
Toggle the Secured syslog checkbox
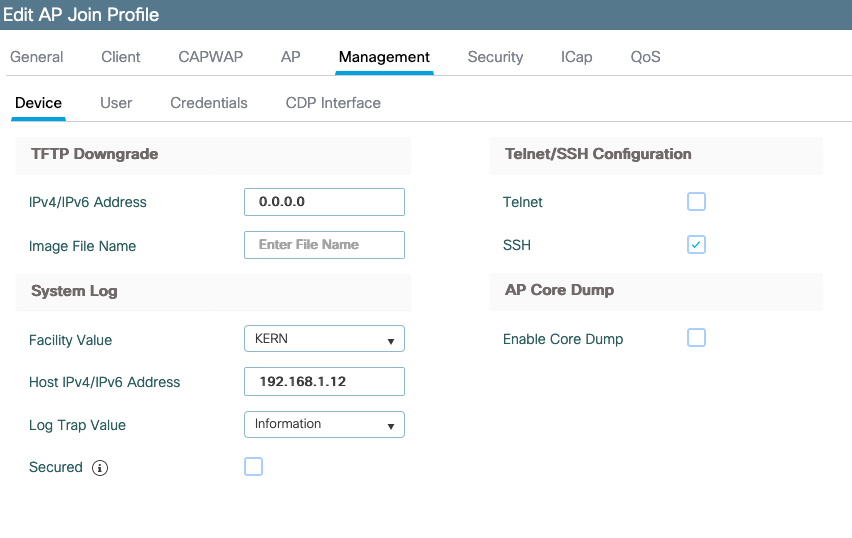[x=253, y=466]
